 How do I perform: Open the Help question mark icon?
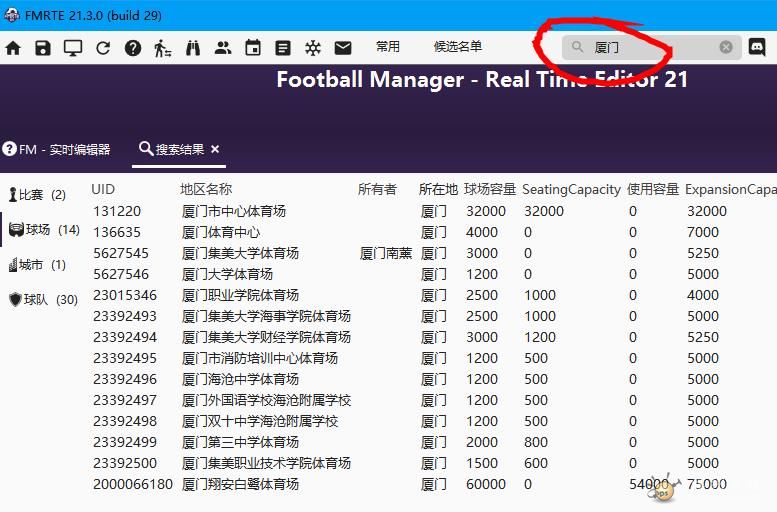pos(133,48)
